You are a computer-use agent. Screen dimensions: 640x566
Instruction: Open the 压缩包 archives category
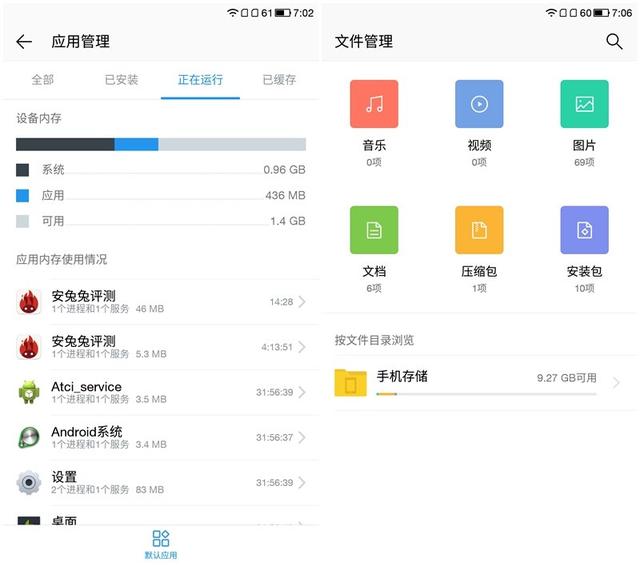479,231
